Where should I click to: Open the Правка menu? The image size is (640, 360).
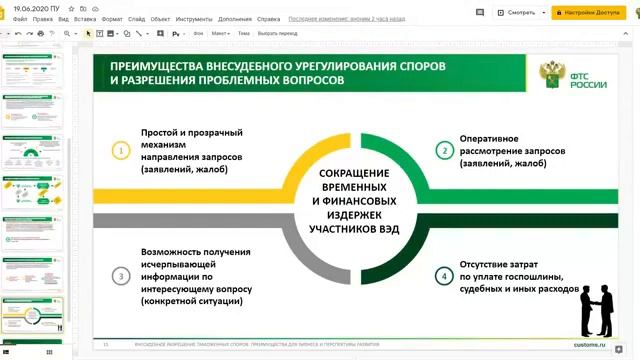(42, 19)
